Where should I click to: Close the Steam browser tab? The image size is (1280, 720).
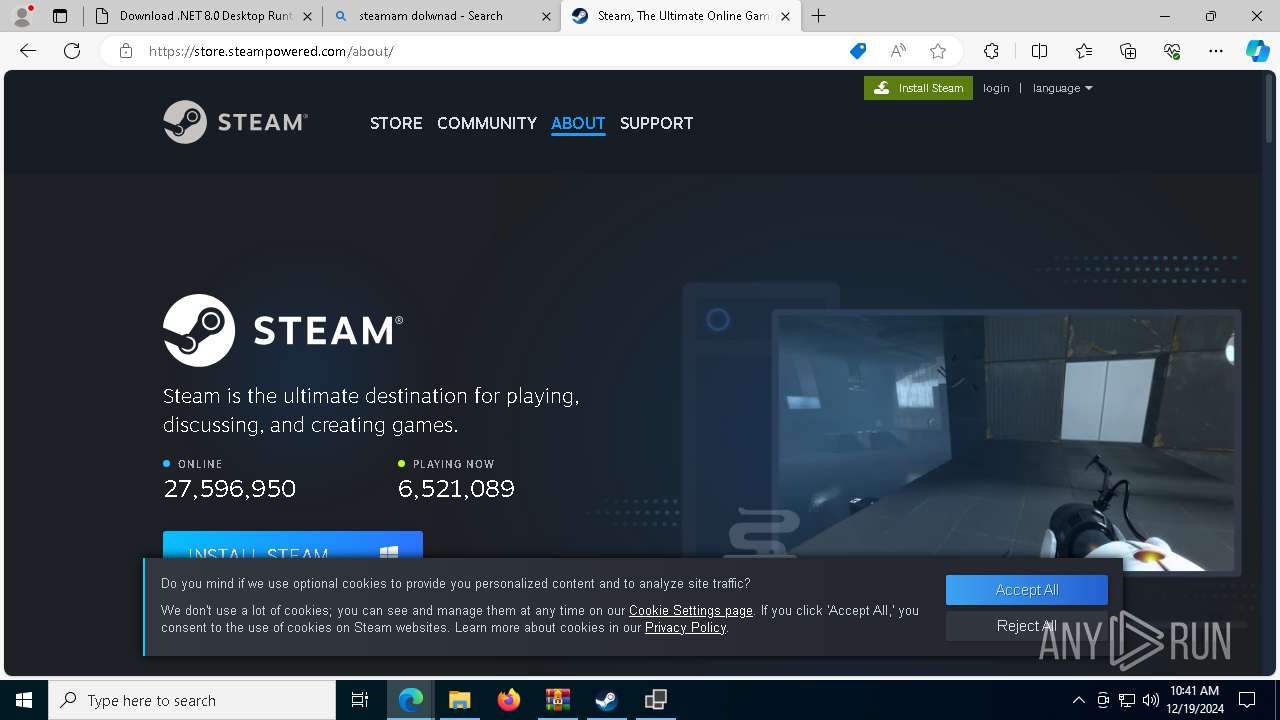click(785, 16)
